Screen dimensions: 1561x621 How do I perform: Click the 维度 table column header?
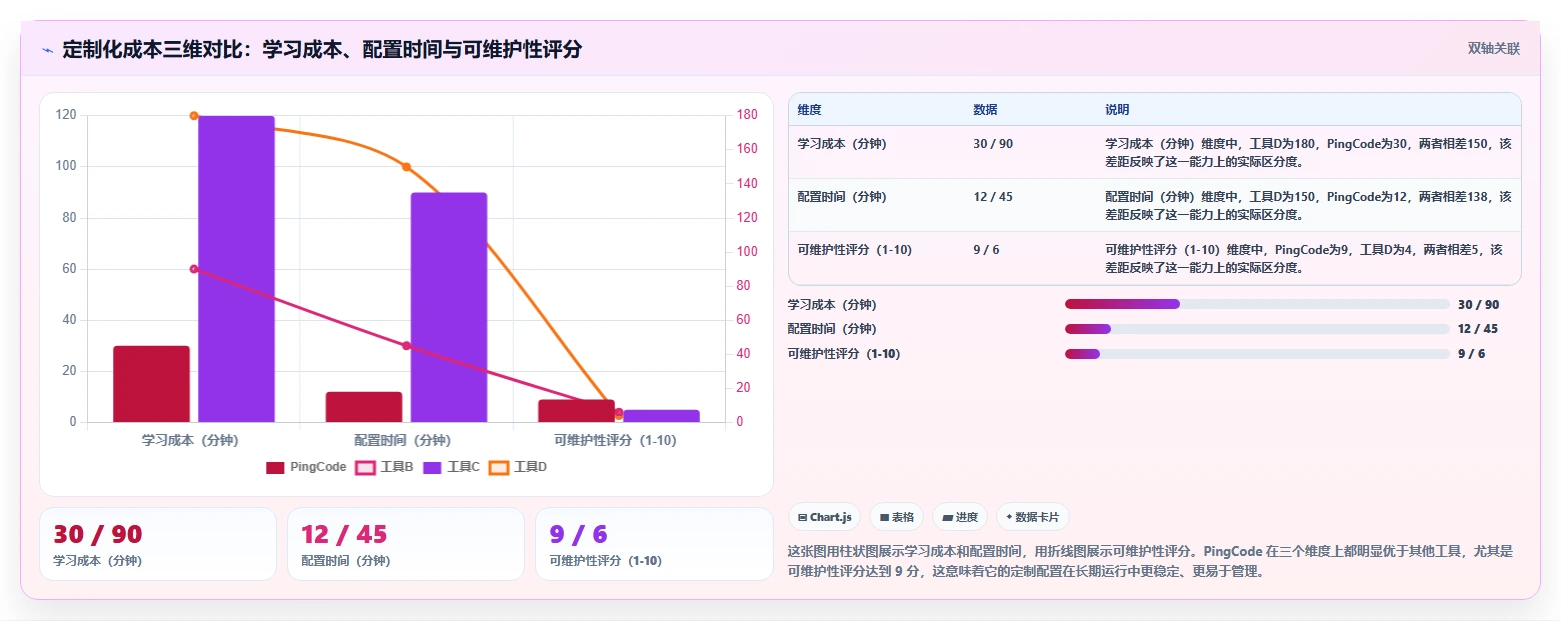[809, 110]
